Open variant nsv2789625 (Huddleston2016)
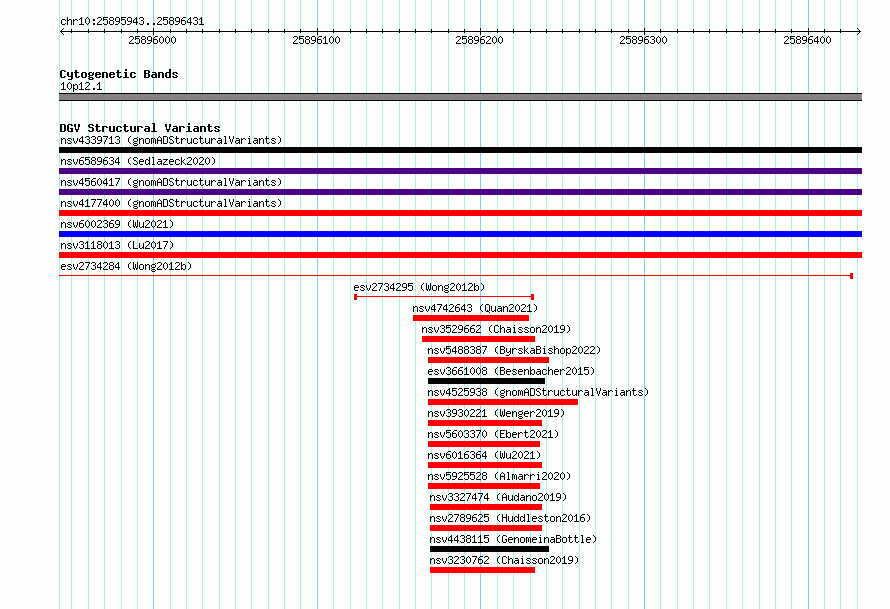This screenshot has height=609, width=890. pos(510,518)
